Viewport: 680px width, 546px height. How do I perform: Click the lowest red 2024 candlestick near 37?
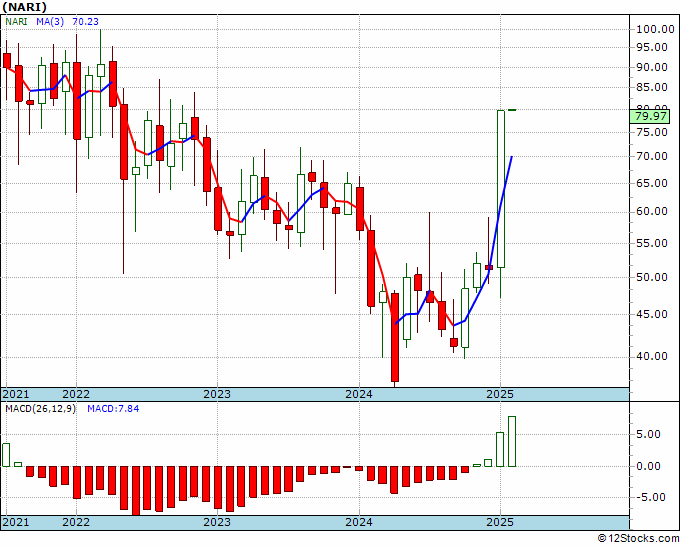(x=395, y=337)
